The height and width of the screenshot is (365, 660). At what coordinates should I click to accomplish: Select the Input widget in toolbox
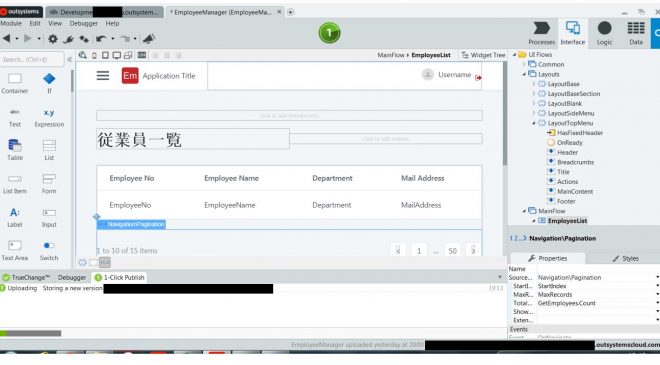tap(49, 217)
